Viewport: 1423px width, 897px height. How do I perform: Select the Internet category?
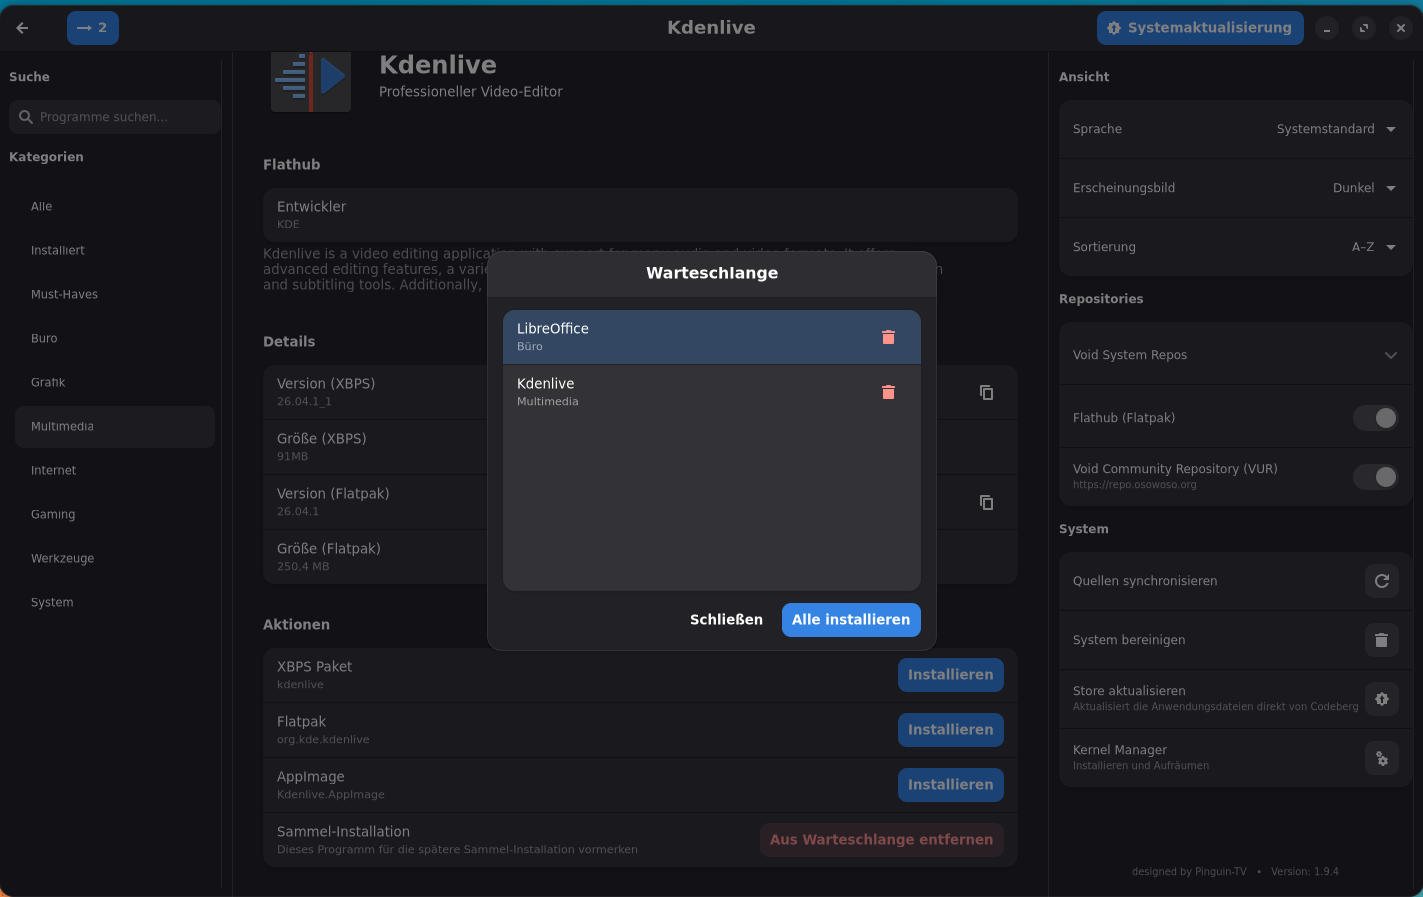click(x=115, y=471)
